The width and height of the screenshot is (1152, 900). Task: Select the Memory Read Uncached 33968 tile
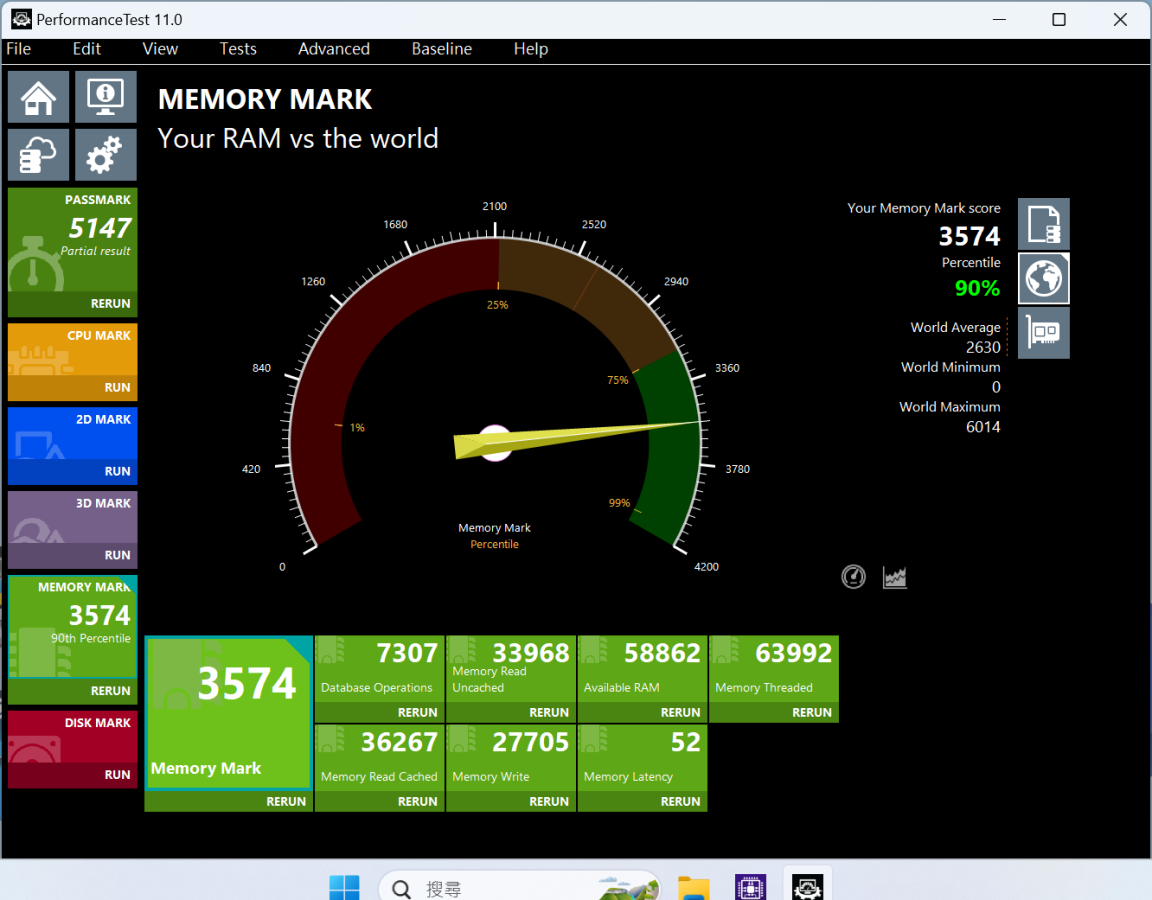coord(511,669)
